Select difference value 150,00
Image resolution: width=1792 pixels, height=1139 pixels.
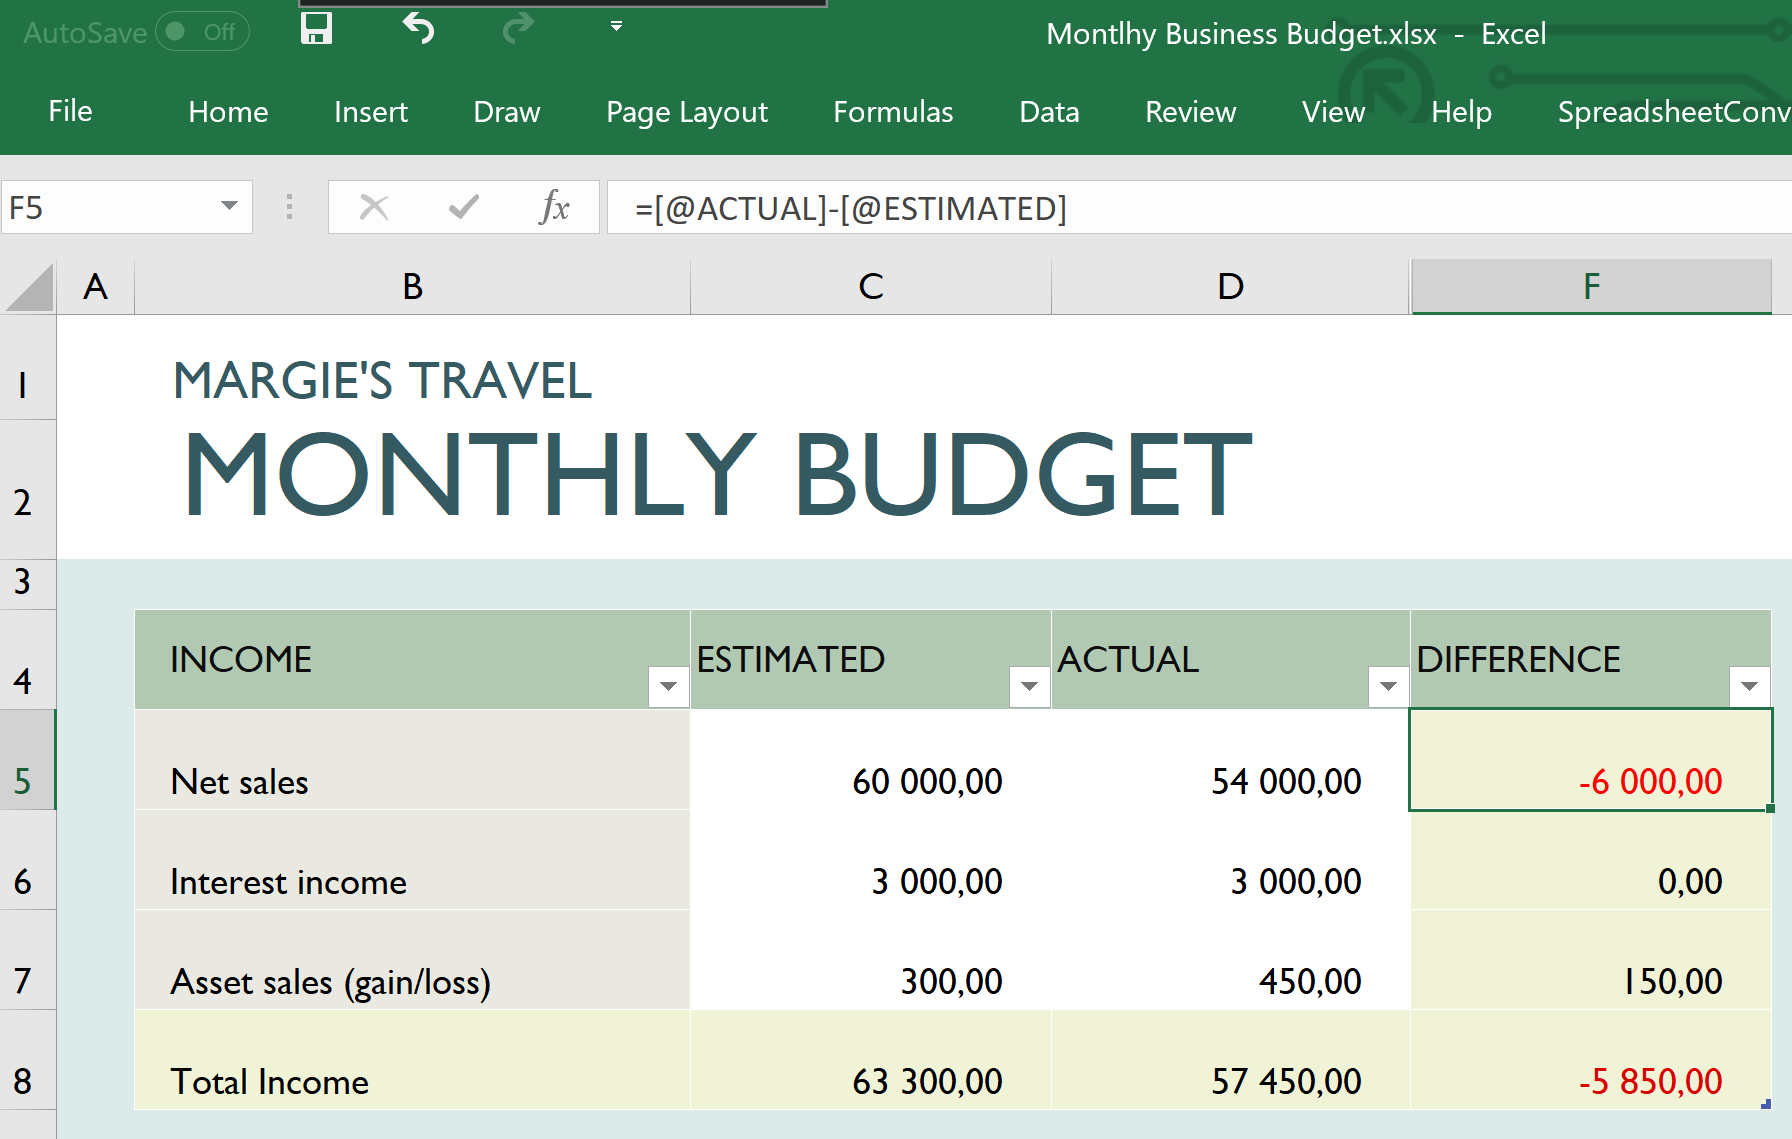[1591, 960]
